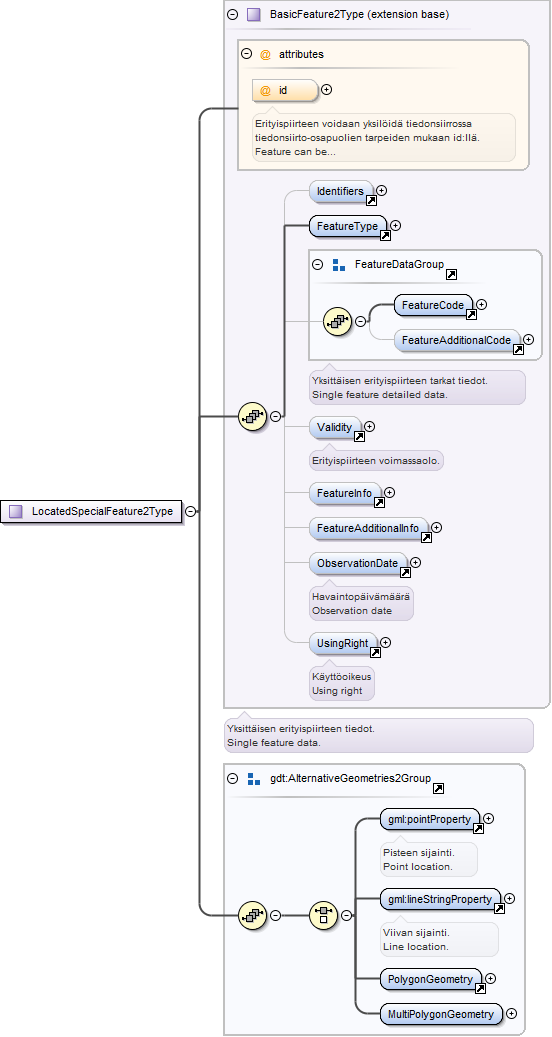552x1037 pixels.
Task: Click the FeatureCode reference arrow icon
Action: [x=472, y=313]
